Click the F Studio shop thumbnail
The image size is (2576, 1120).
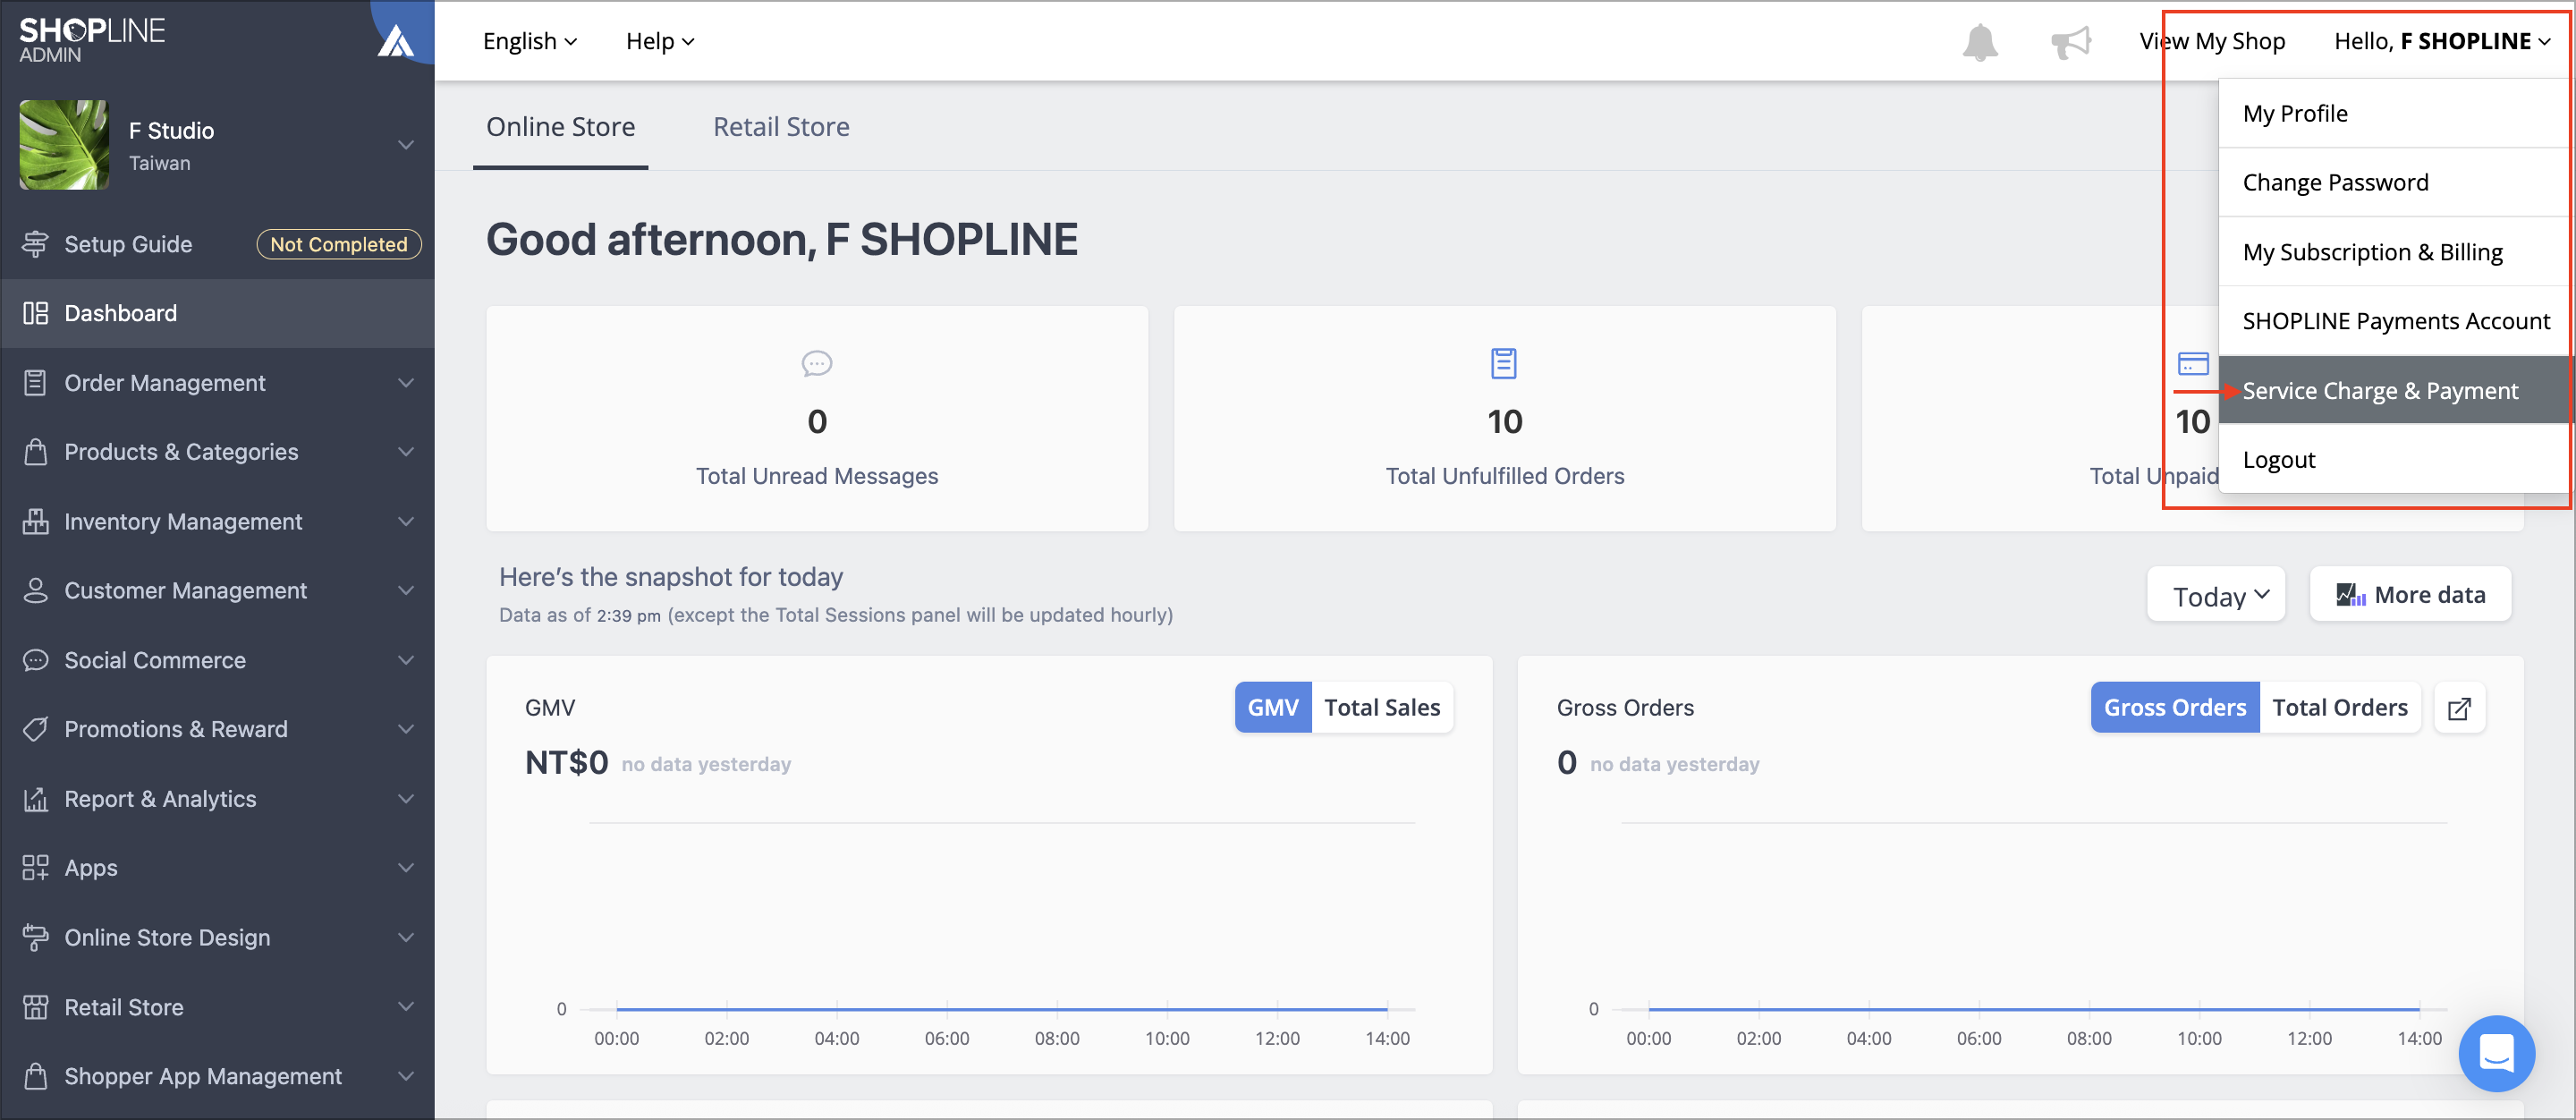click(x=64, y=145)
